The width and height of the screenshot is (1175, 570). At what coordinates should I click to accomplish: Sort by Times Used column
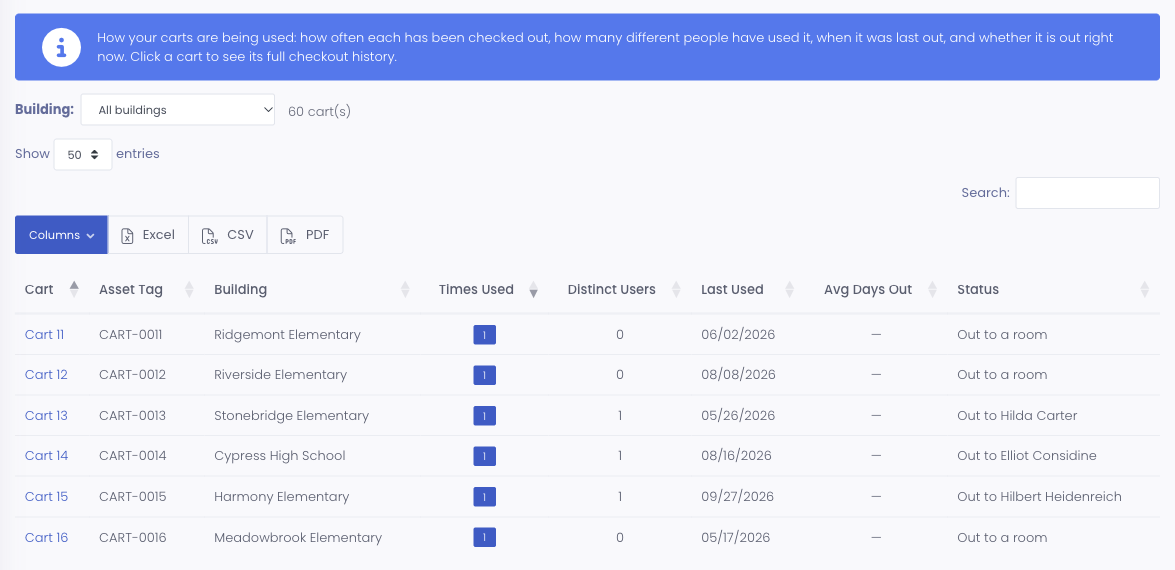[484, 289]
